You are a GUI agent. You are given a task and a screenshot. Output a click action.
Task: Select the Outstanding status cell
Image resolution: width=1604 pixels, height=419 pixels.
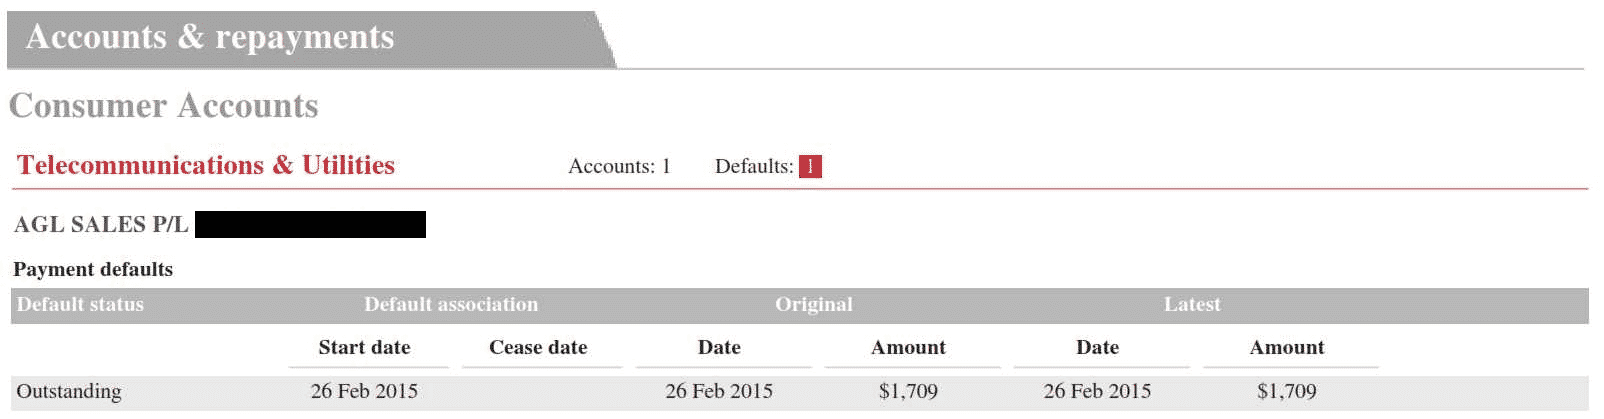pos(69,391)
